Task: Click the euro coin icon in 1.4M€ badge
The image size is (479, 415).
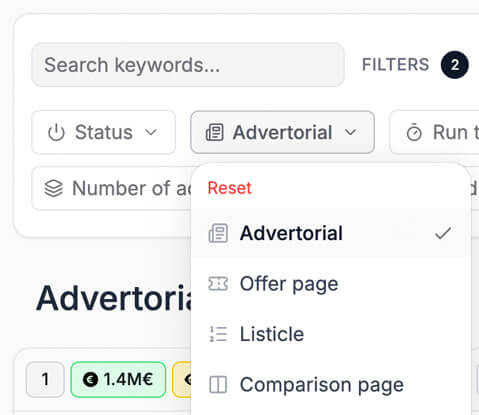Action: (90, 379)
